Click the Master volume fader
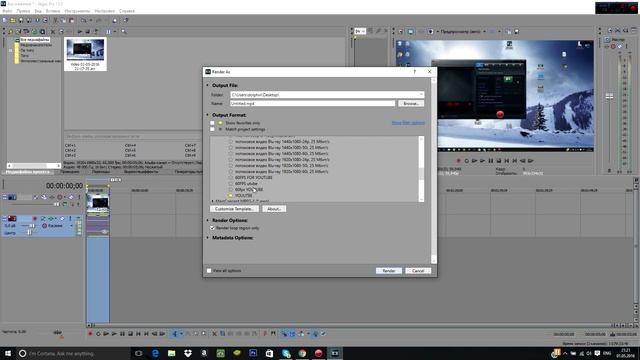Screen dimensions: 640x360 pyautogui.click(x=609, y=96)
